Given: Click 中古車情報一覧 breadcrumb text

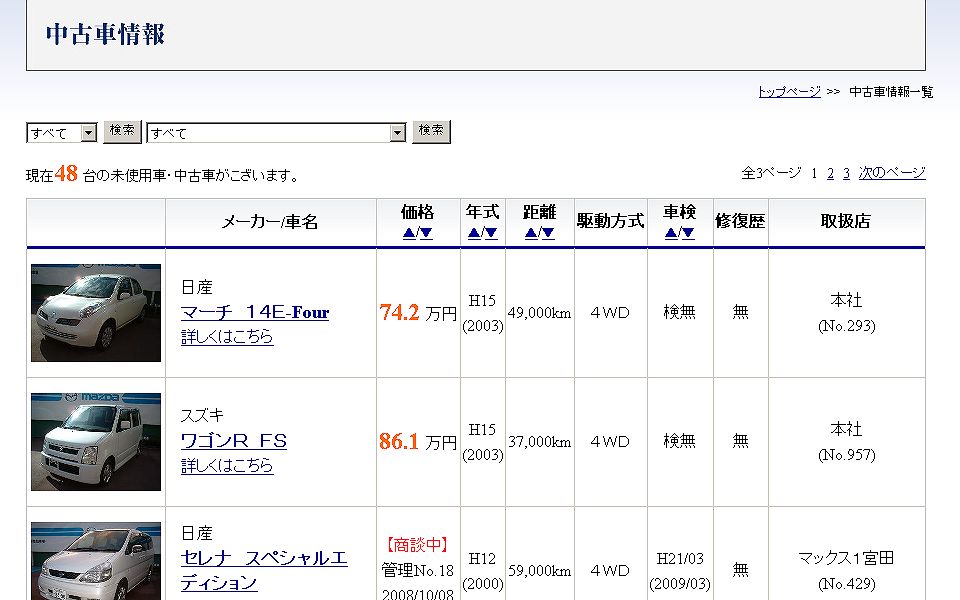Looking at the screenshot, I should (x=891, y=92).
